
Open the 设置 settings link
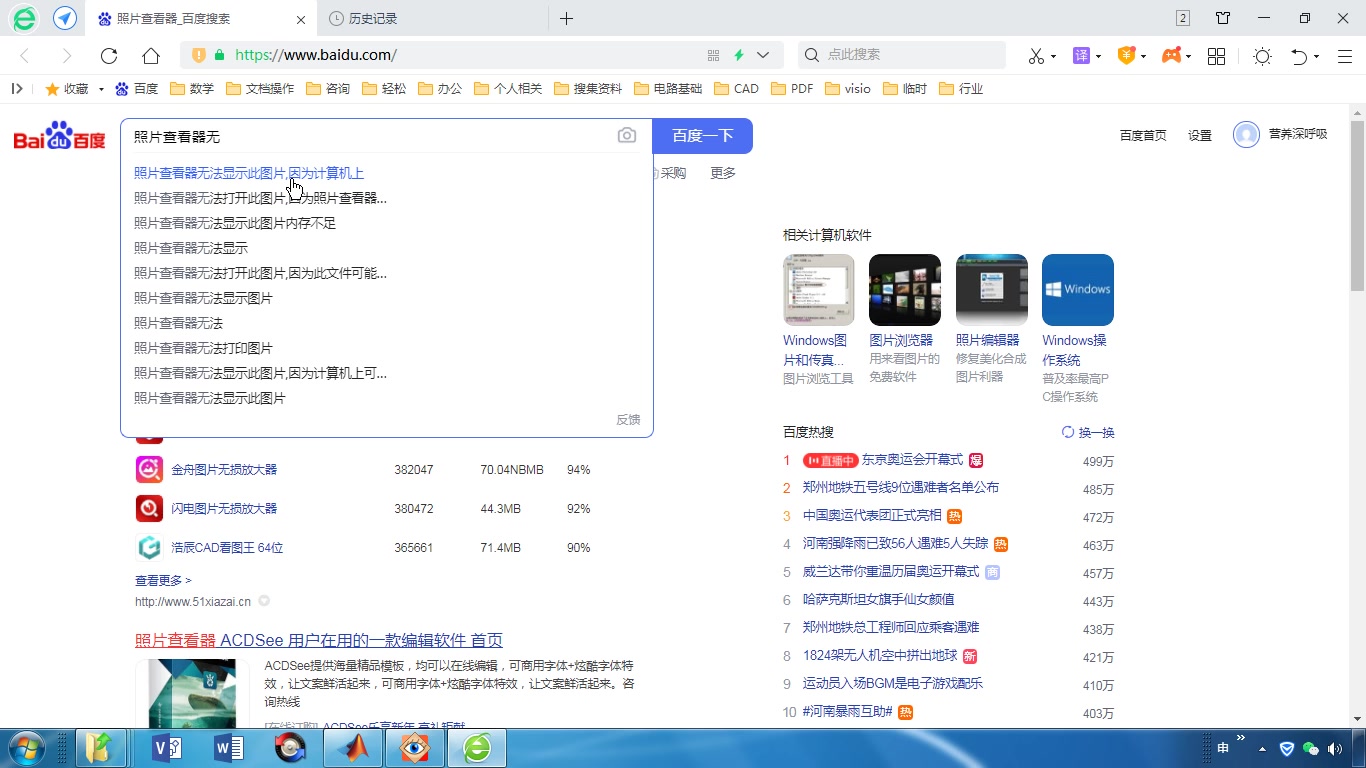pyautogui.click(x=1200, y=135)
